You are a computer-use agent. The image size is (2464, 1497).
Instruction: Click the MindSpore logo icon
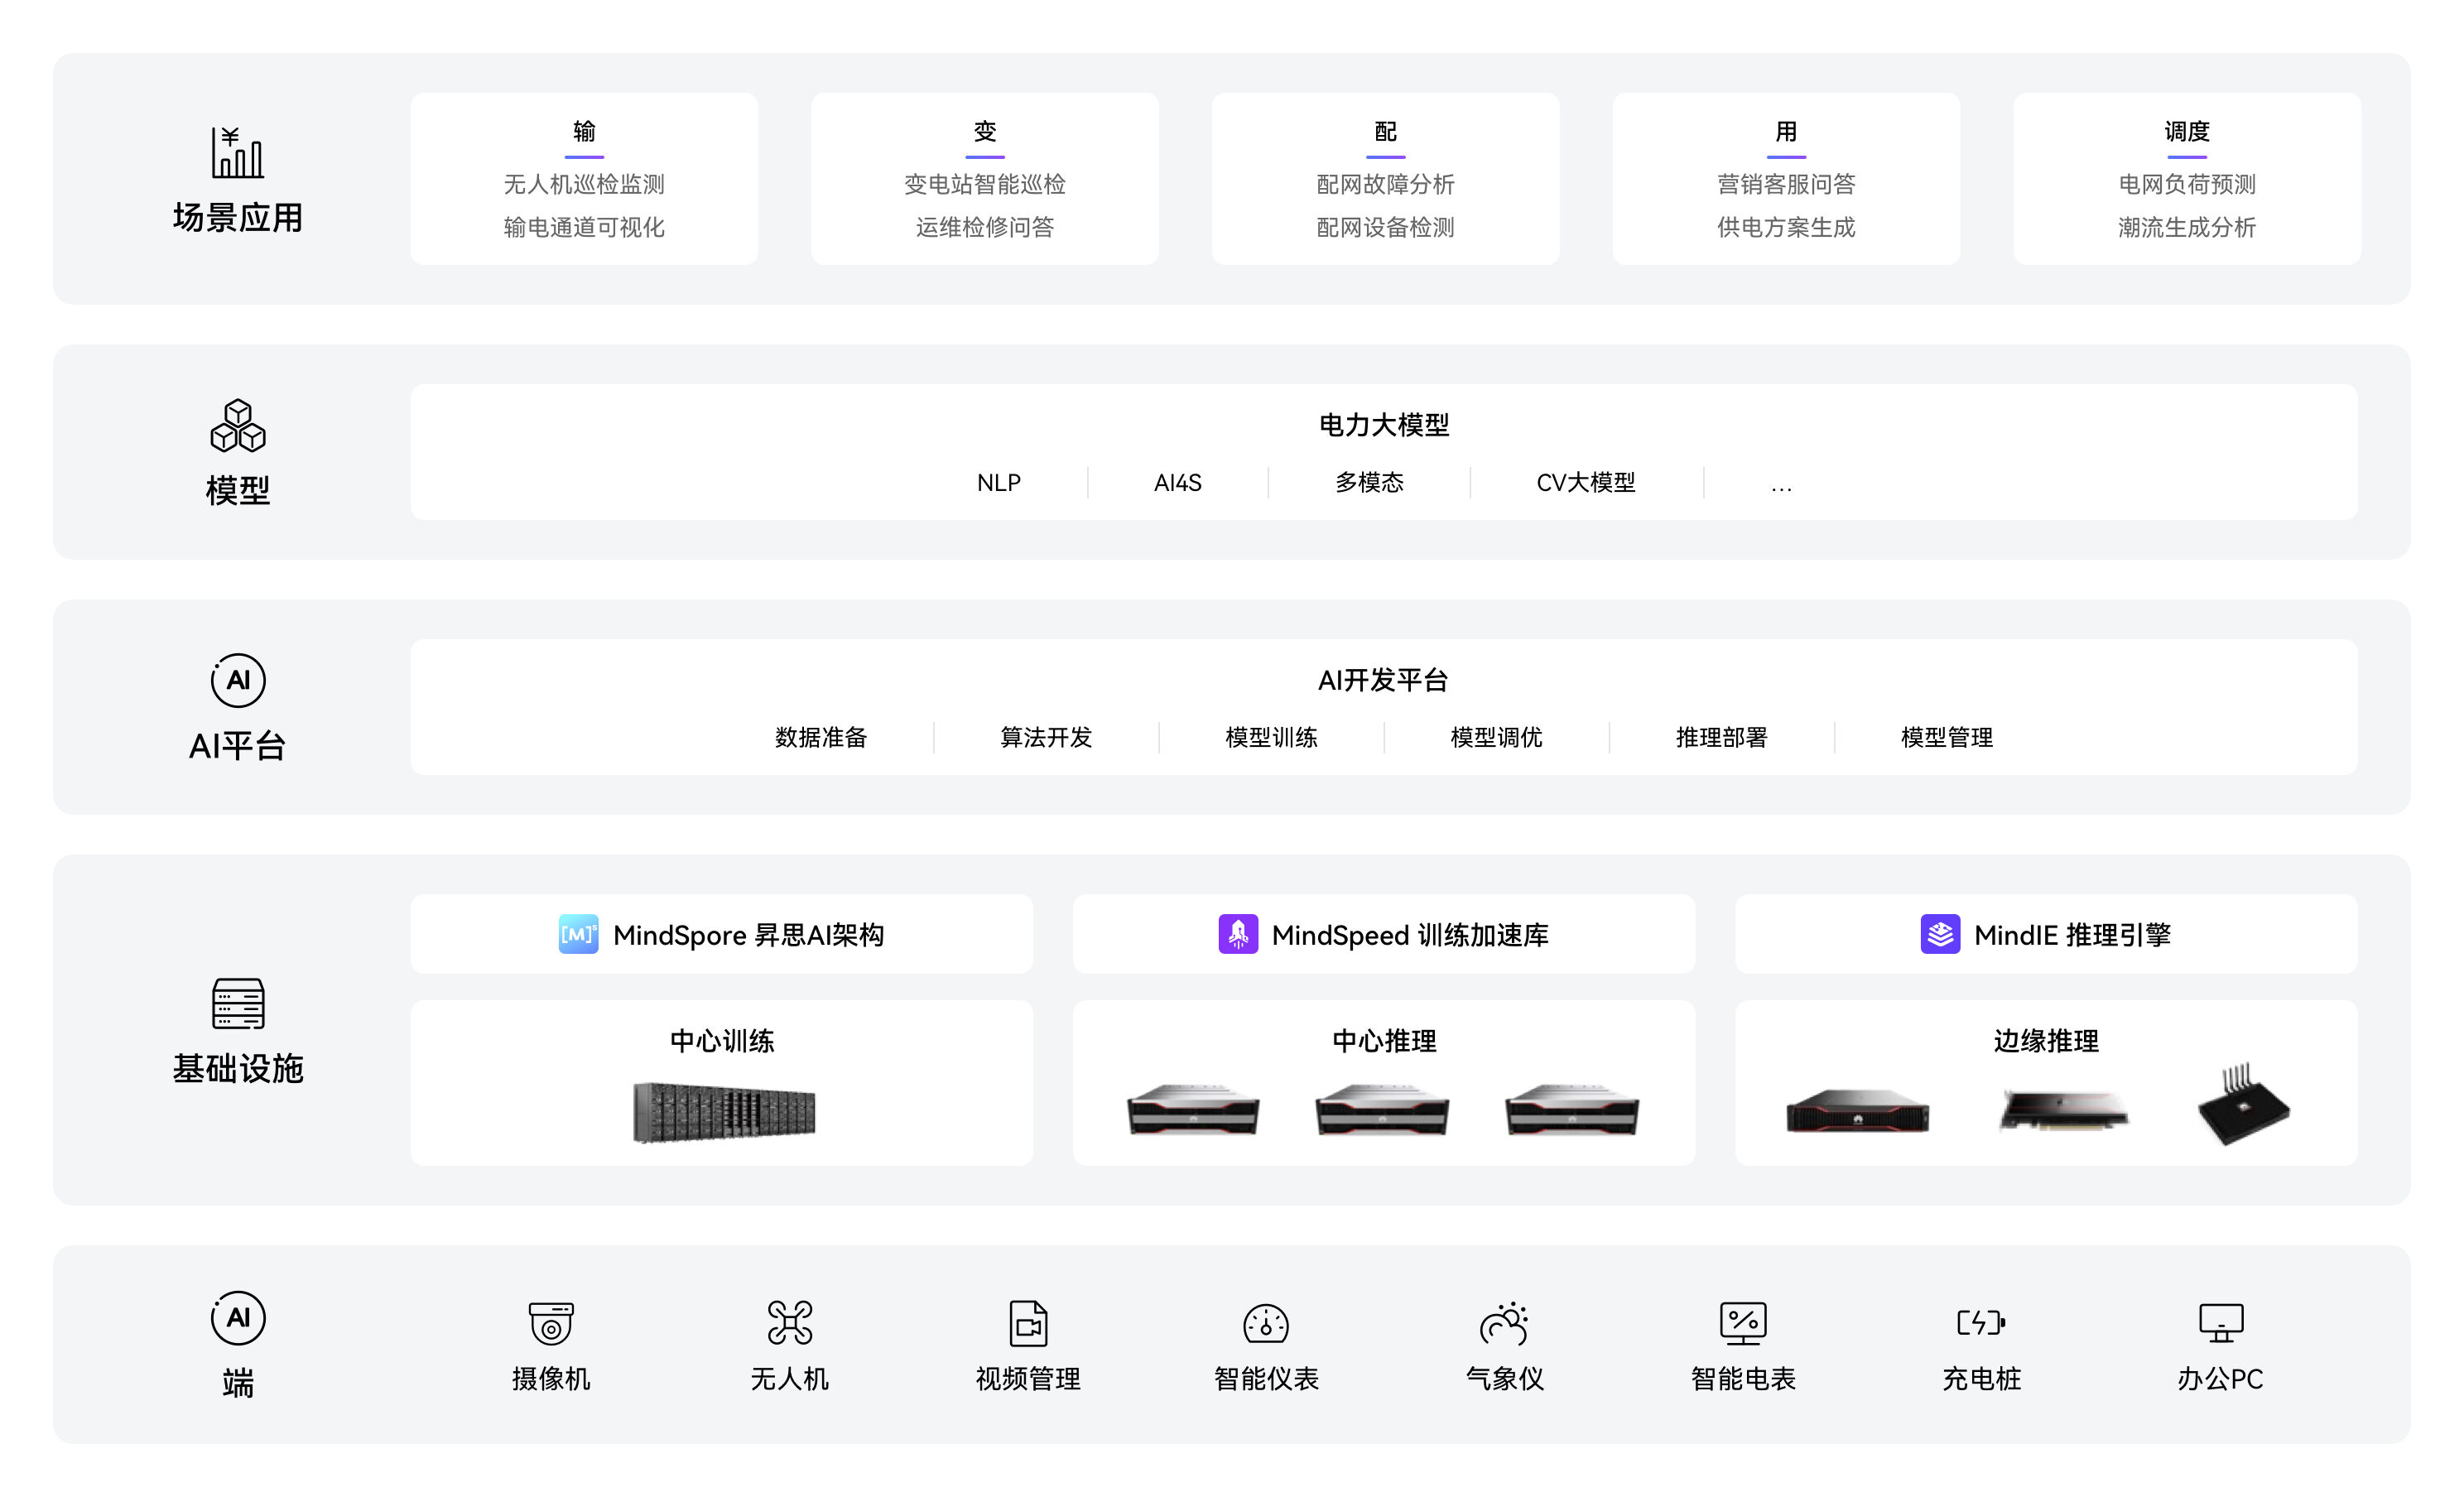pyautogui.click(x=578, y=934)
